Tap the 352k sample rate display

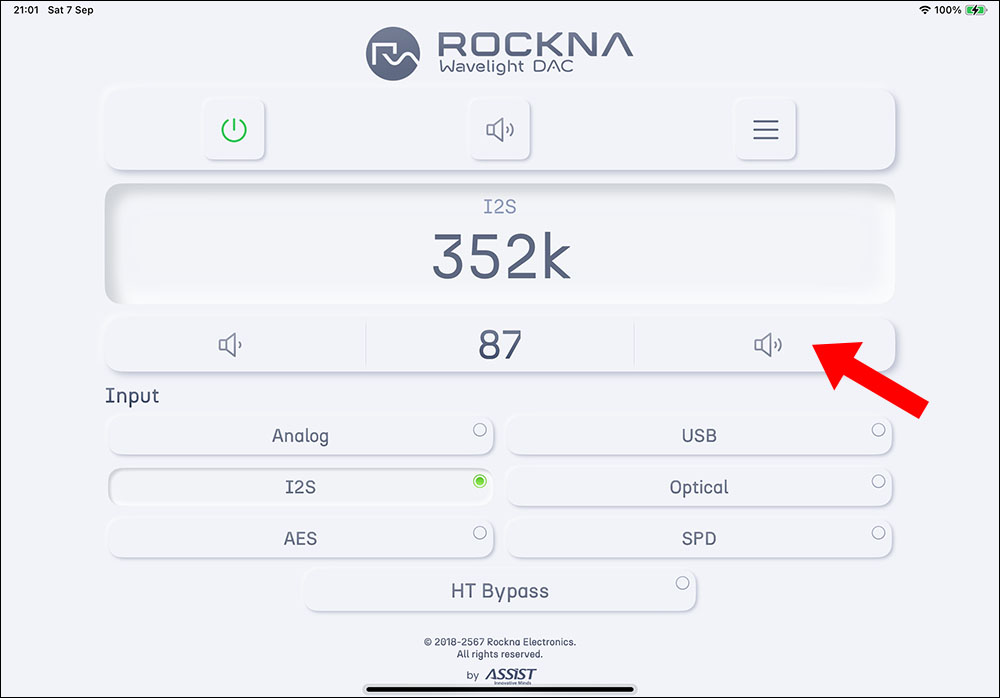[x=500, y=257]
